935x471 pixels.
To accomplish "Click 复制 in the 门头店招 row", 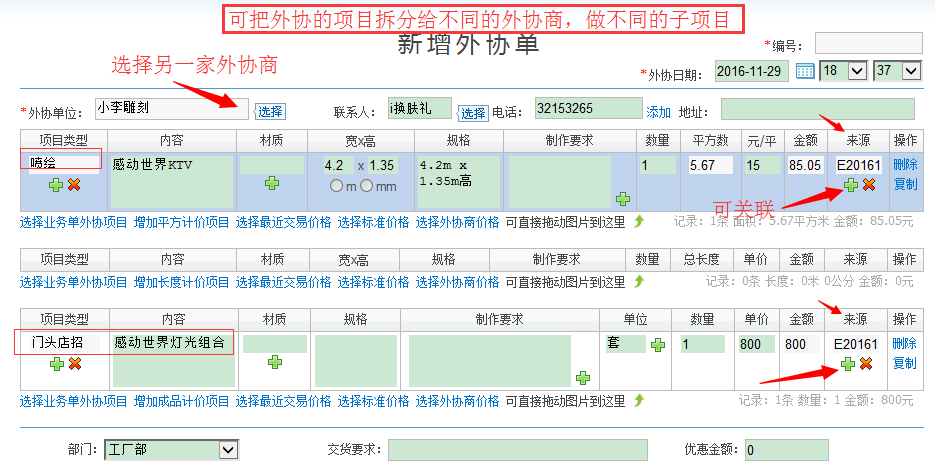I will click(x=904, y=363).
